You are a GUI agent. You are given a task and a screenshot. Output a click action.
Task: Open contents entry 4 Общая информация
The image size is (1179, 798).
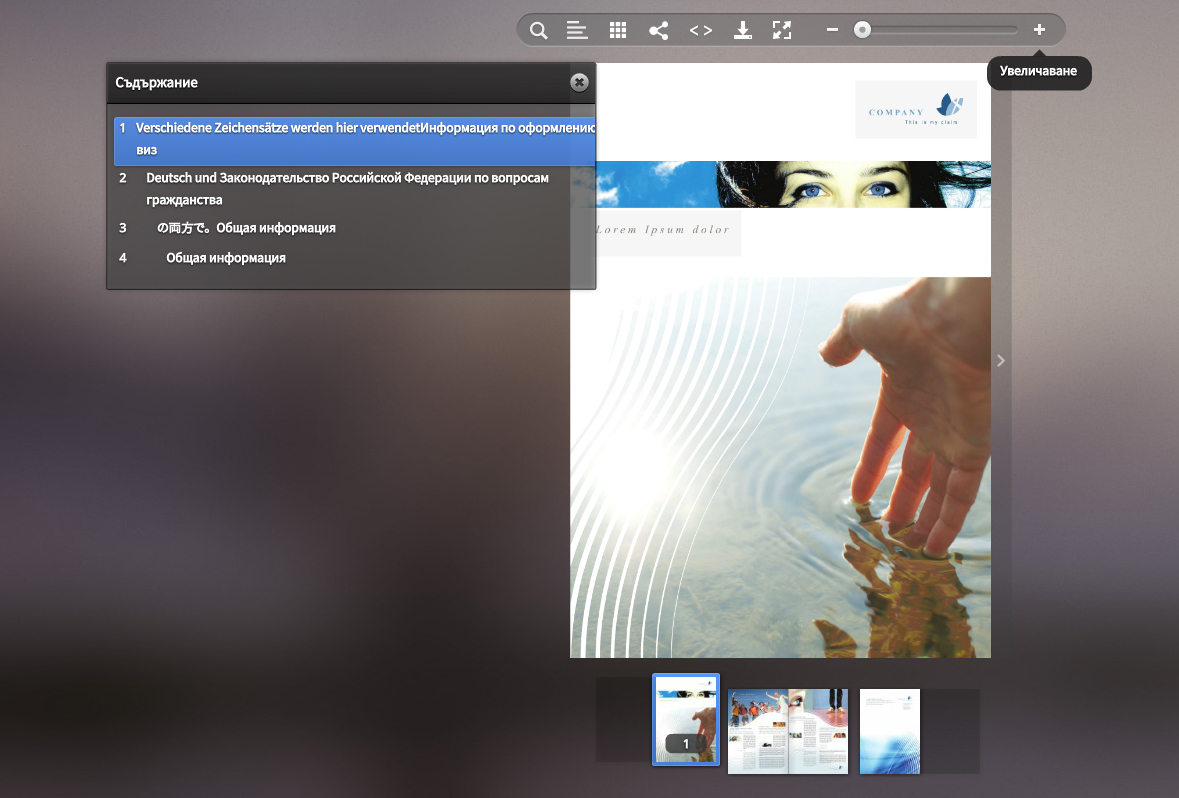coord(225,258)
